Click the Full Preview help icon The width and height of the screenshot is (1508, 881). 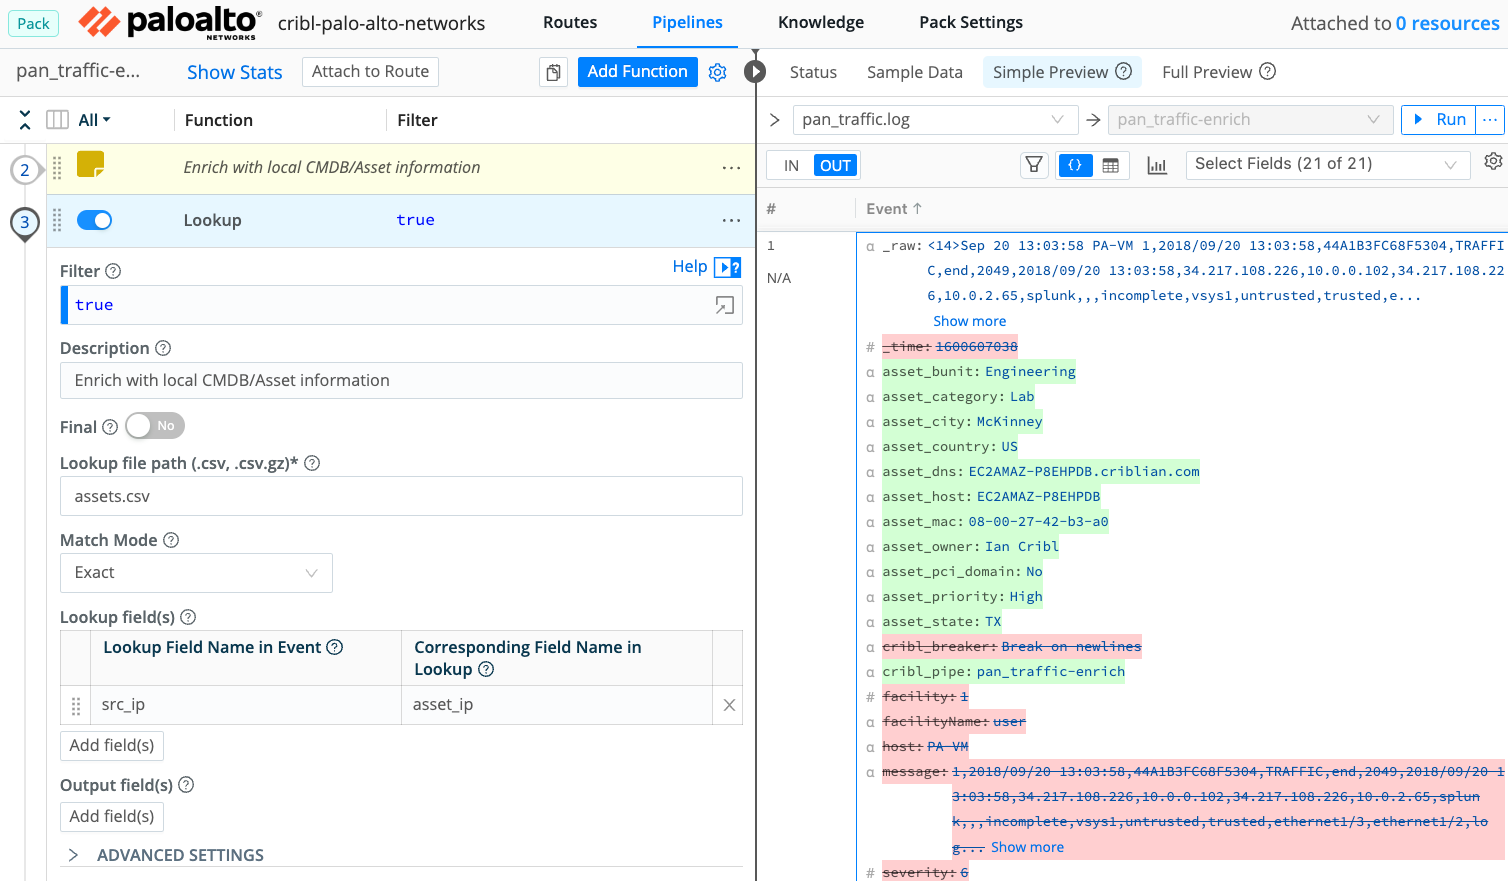[x=1267, y=71]
